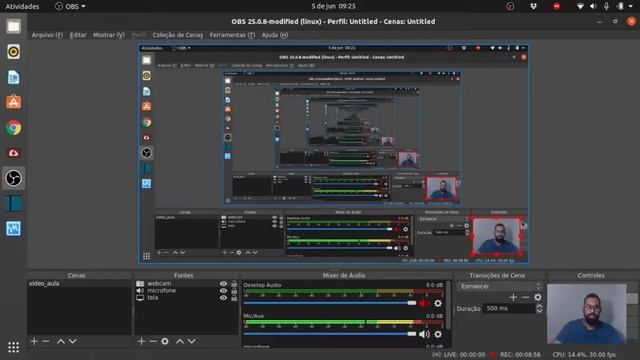This screenshot has width=640, height=360.
Task: Open the system menu arrow in the top bar
Action: pos(631,6)
